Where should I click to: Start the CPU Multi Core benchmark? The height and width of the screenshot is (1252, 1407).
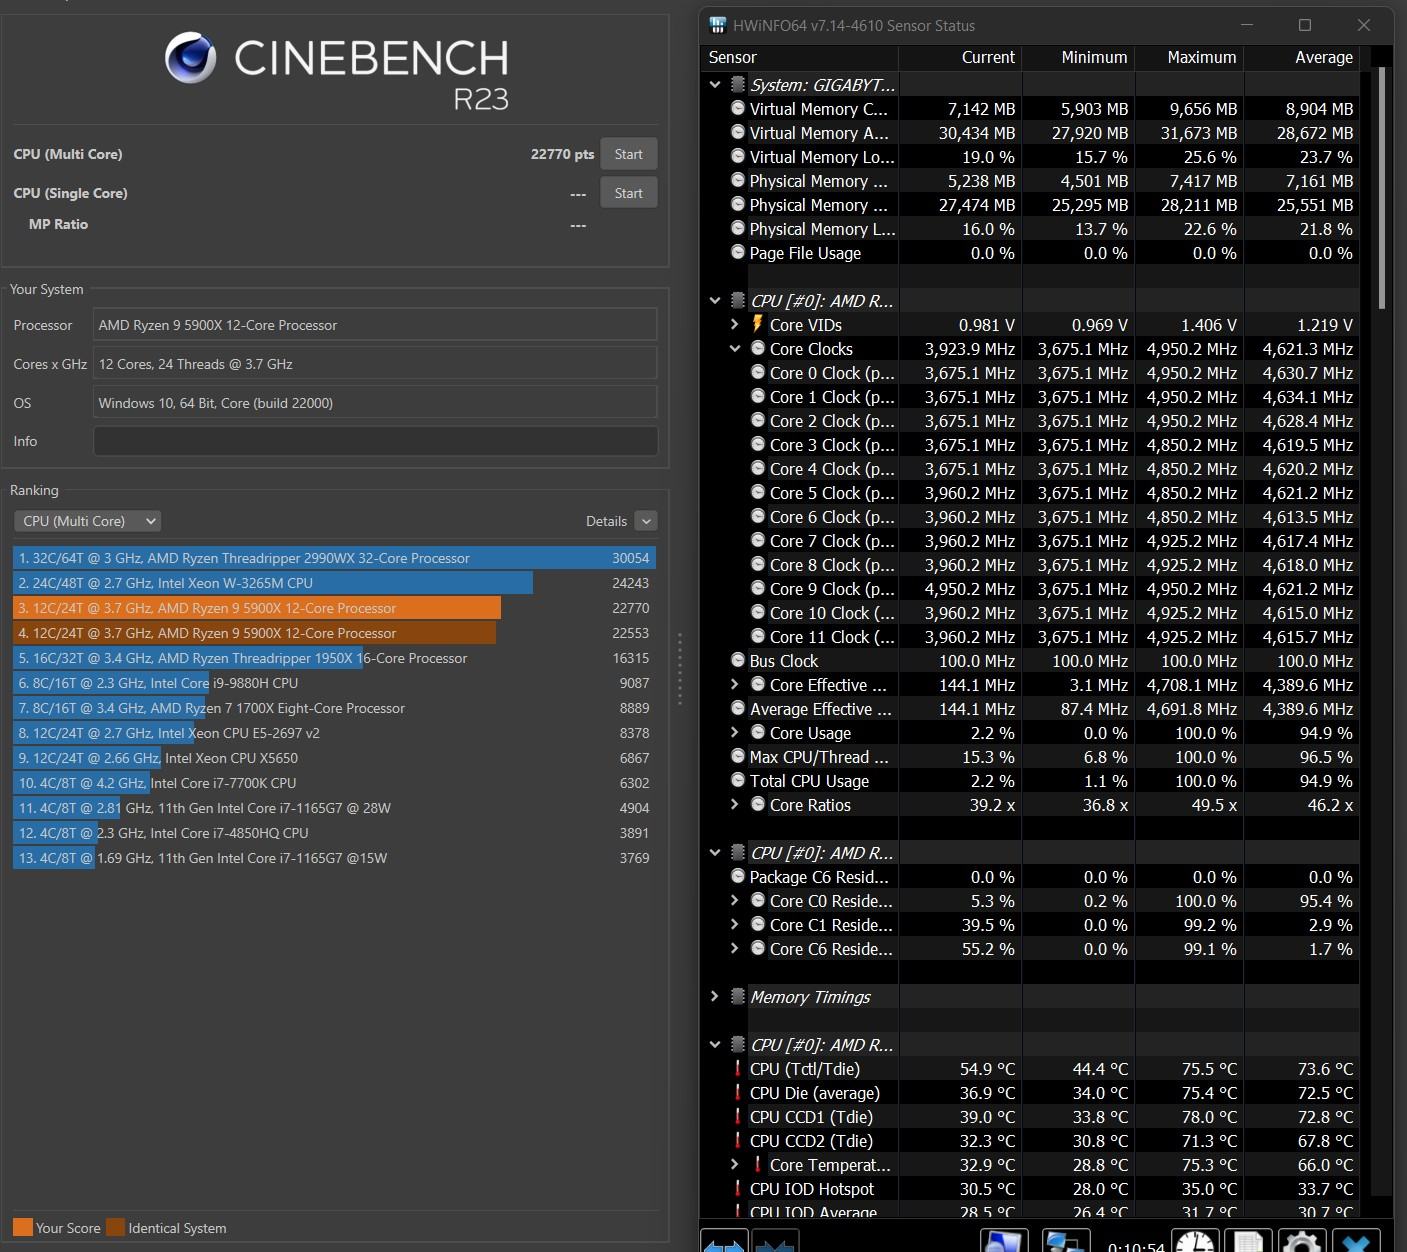click(x=628, y=154)
